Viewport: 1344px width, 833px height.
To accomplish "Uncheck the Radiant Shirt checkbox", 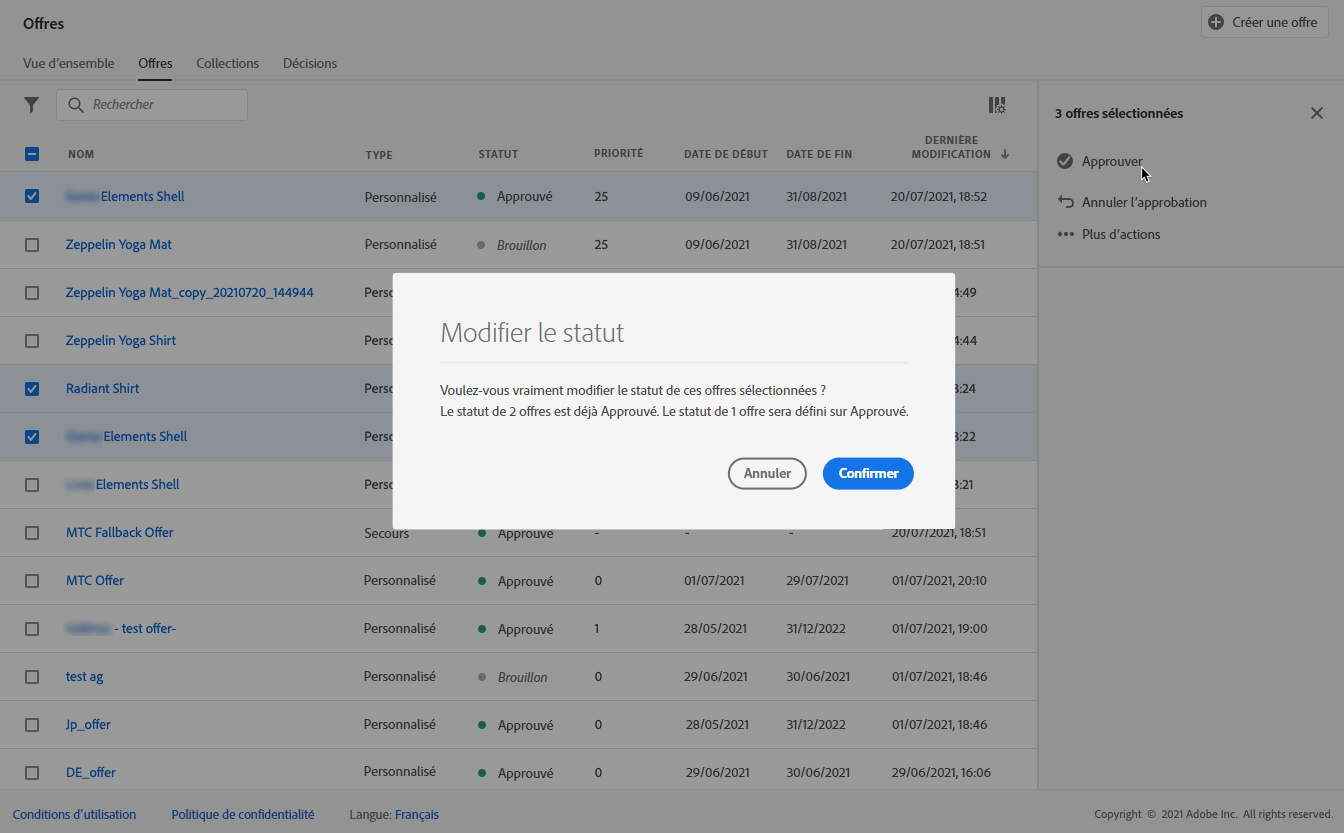I will coord(32,389).
